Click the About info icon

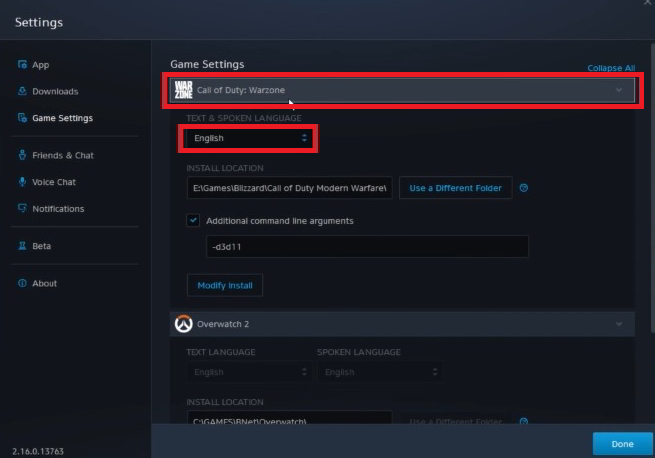click(x=22, y=283)
